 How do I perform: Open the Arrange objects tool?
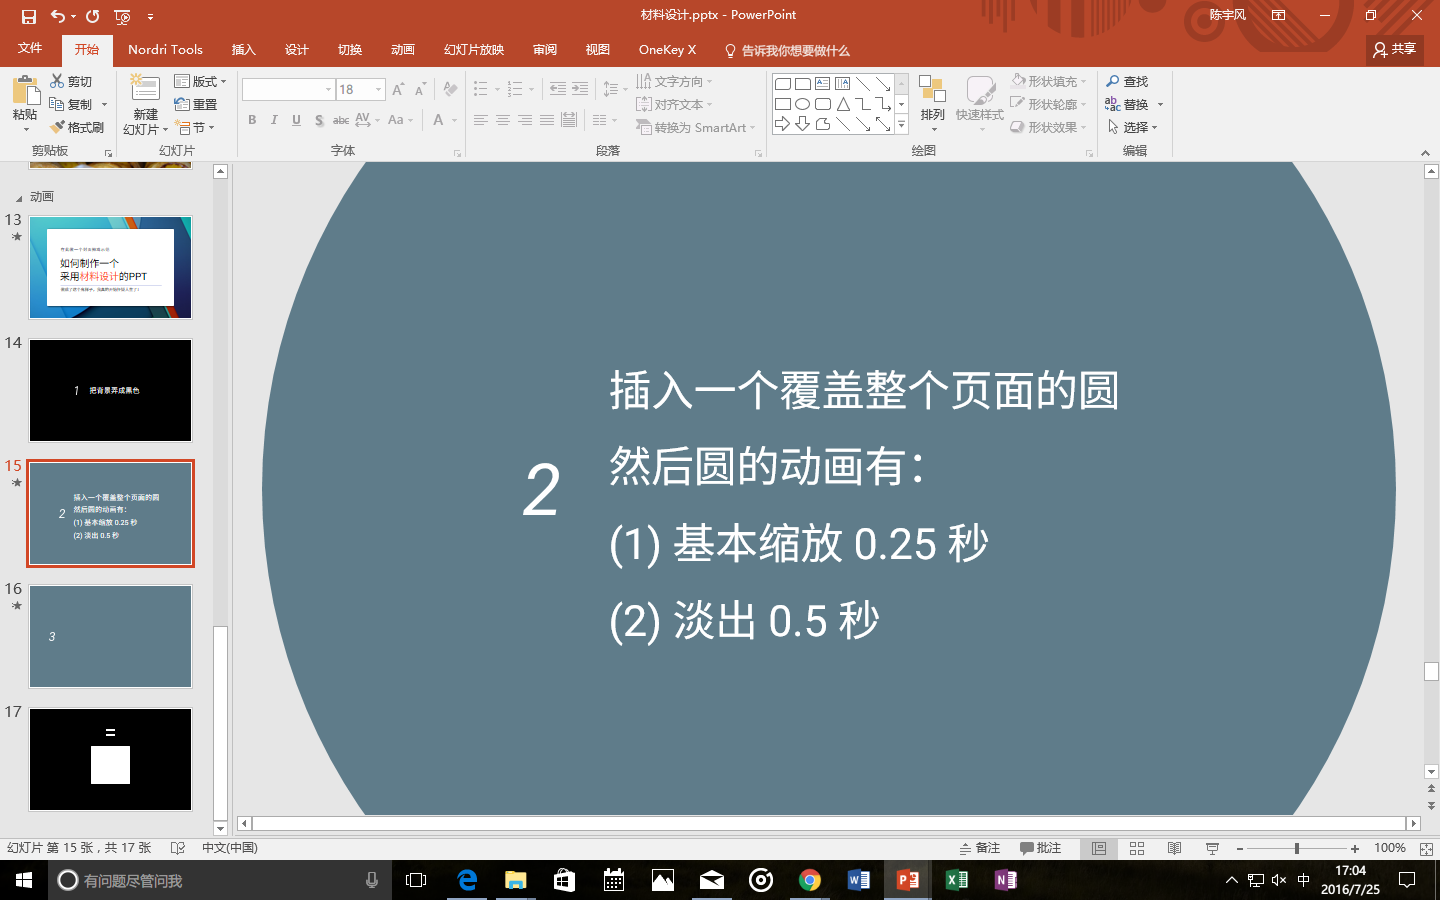tap(933, 105)
